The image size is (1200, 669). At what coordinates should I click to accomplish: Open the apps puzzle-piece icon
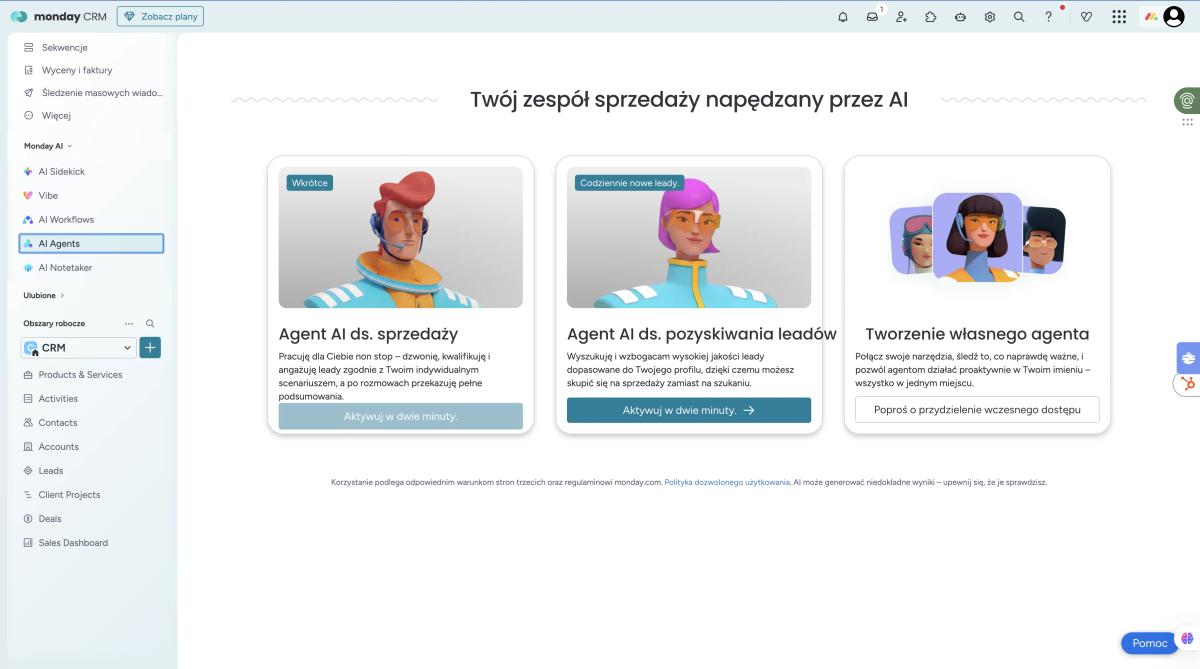click(931, 17)
